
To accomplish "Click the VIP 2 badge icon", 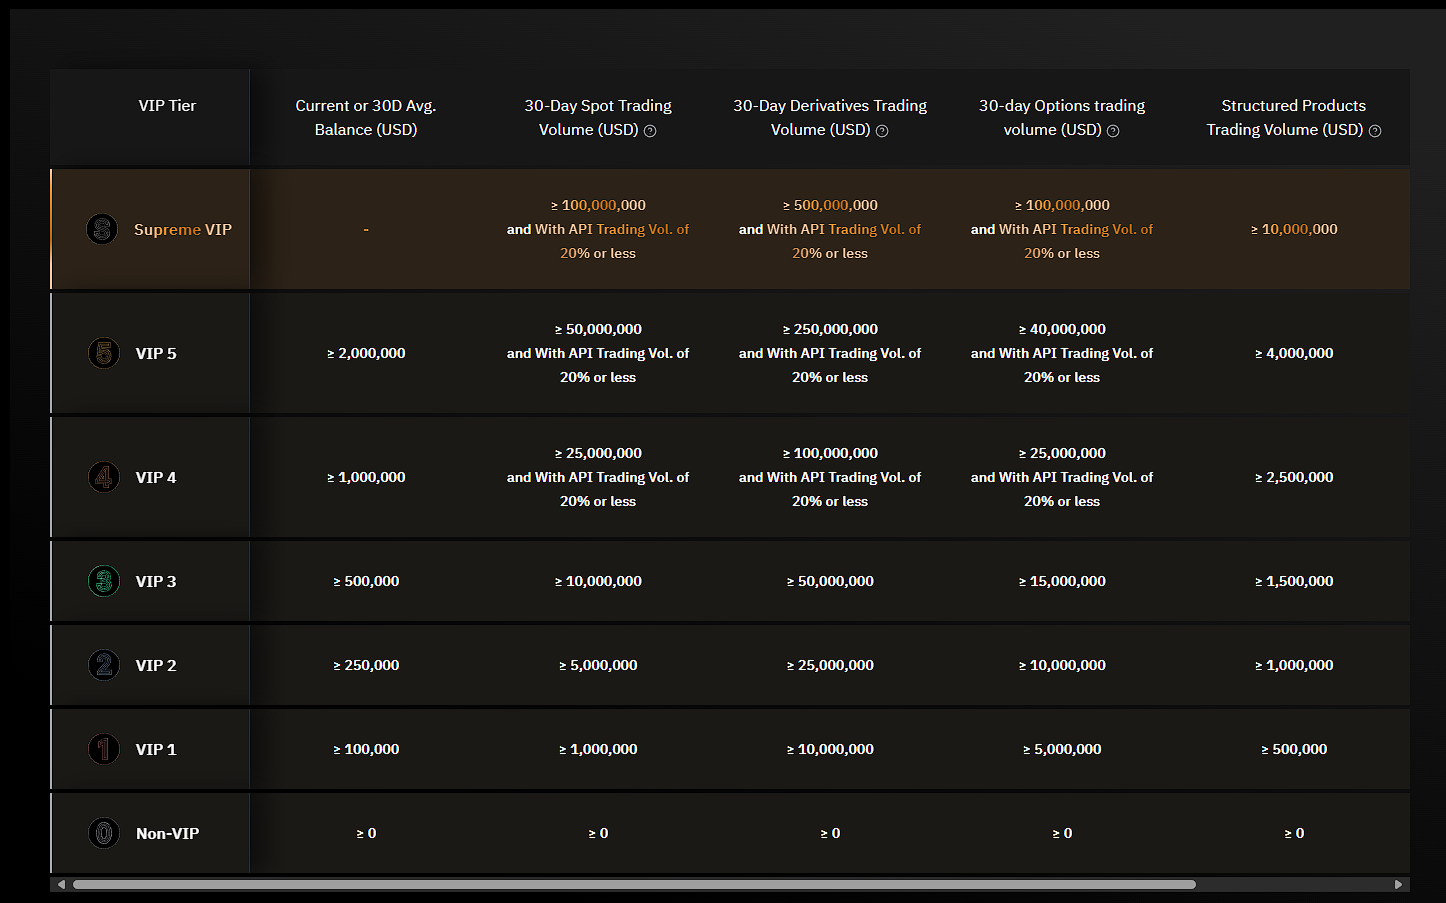I will 103,665.
